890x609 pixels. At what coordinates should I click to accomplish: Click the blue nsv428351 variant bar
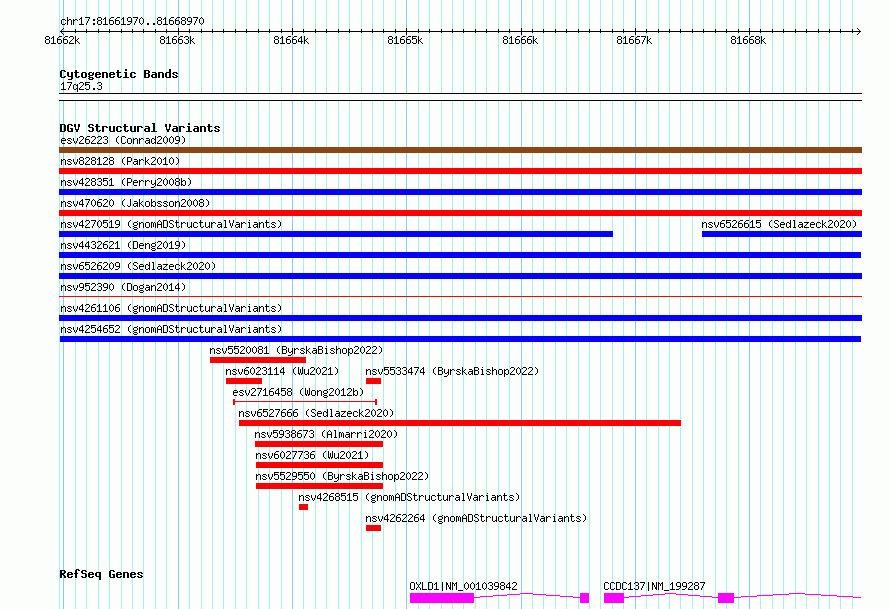(x=460, y=192)
